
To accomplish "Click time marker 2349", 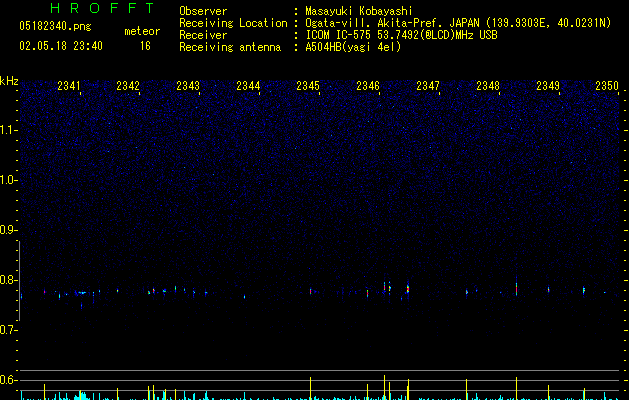I will [548, 86].
